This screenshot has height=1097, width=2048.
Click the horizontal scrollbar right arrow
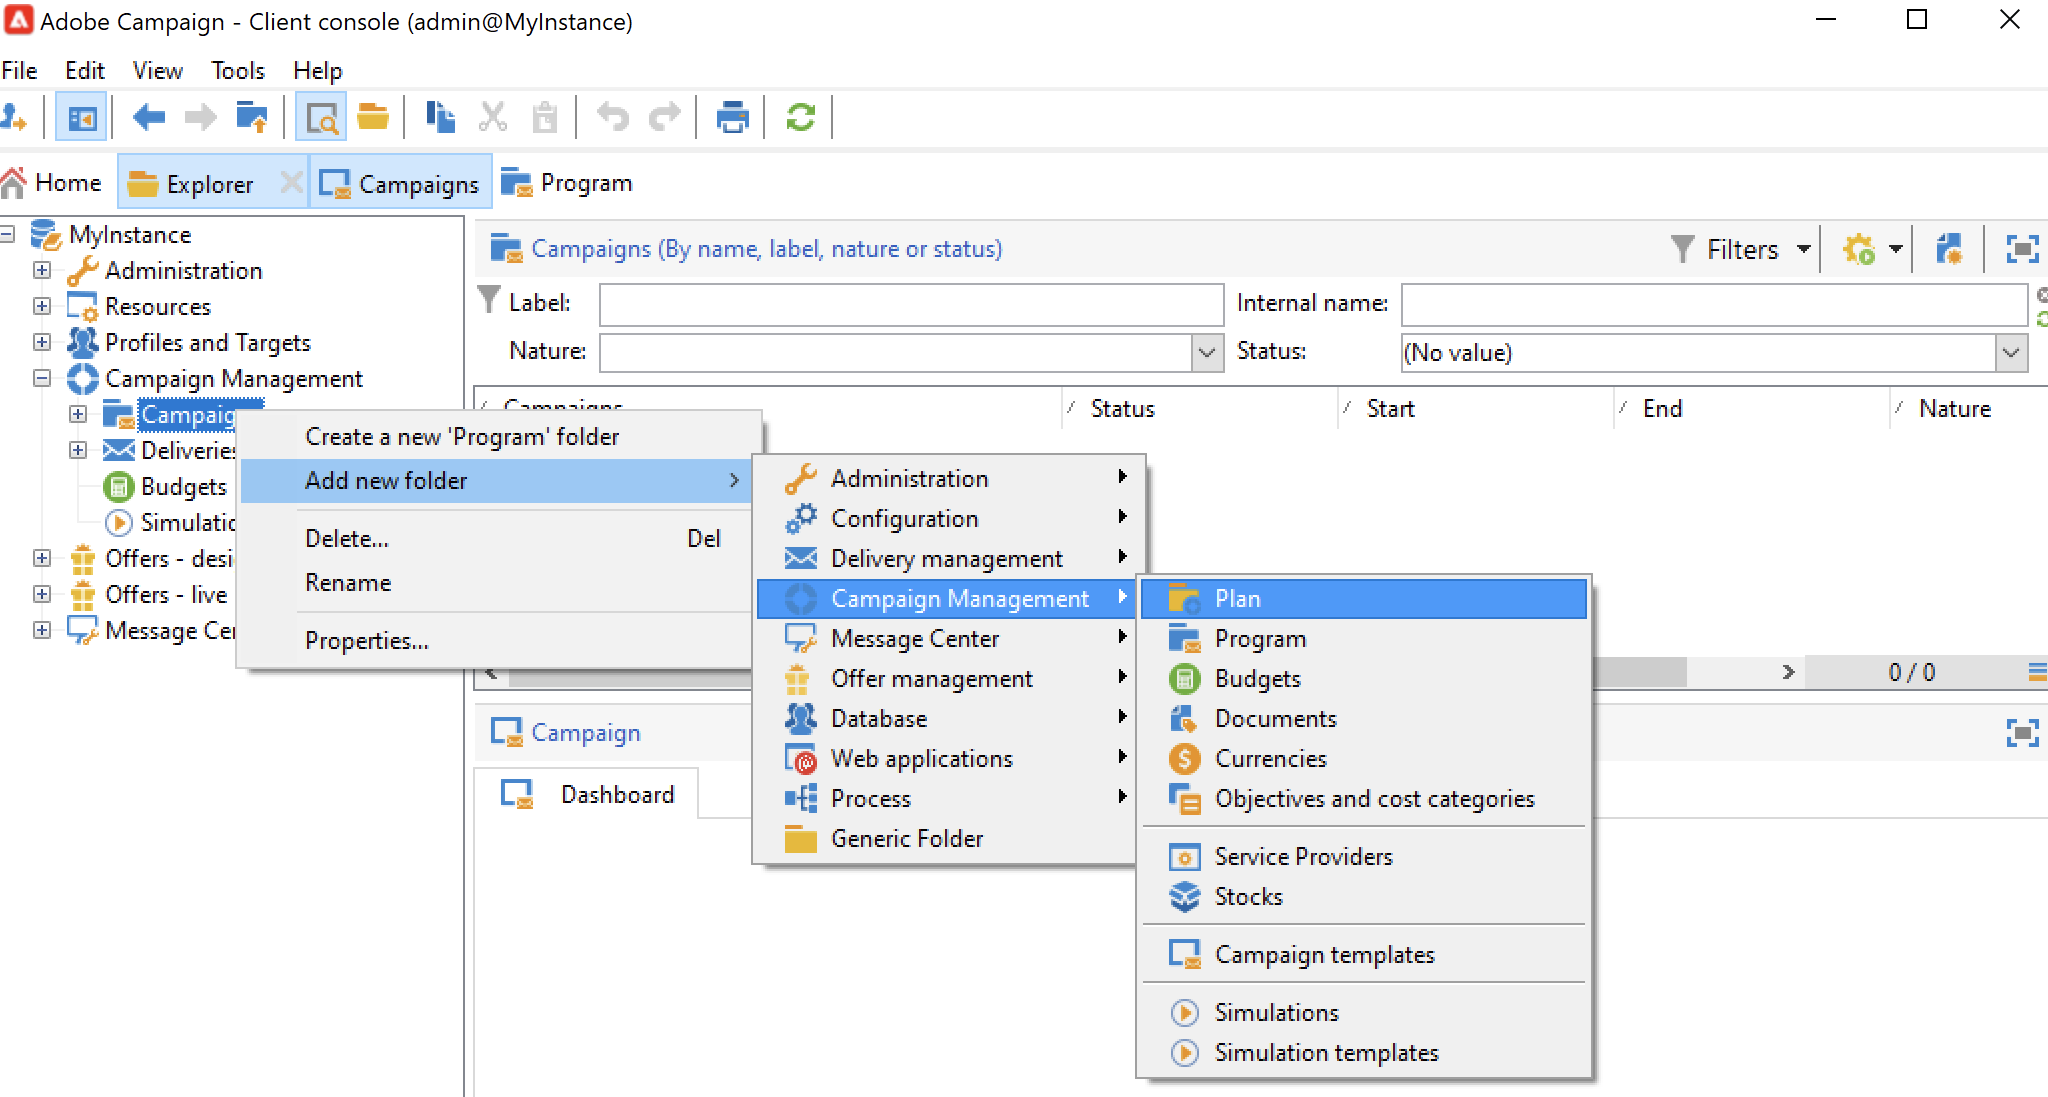1788,672
